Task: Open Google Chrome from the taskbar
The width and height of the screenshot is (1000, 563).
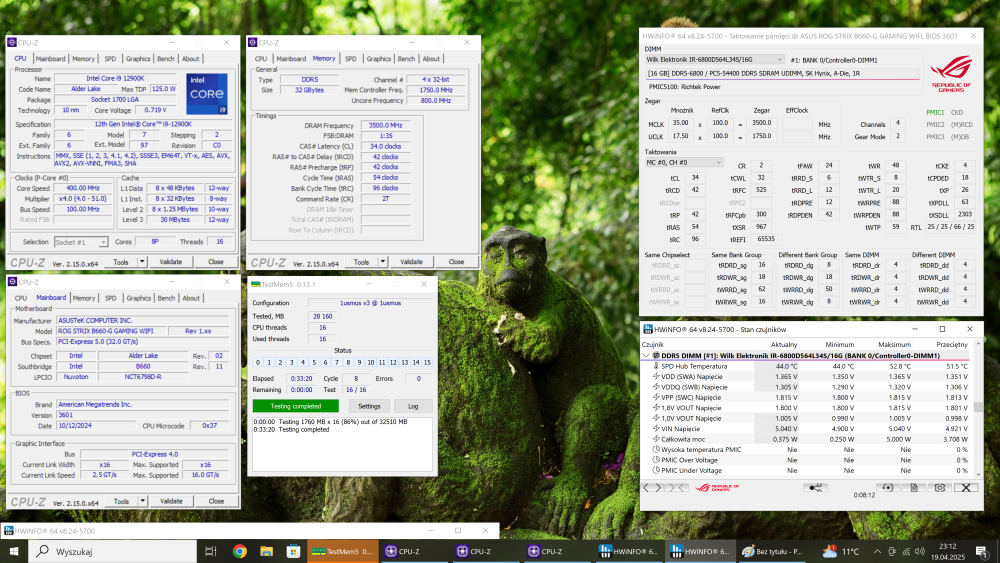Action: coord(240,551)
